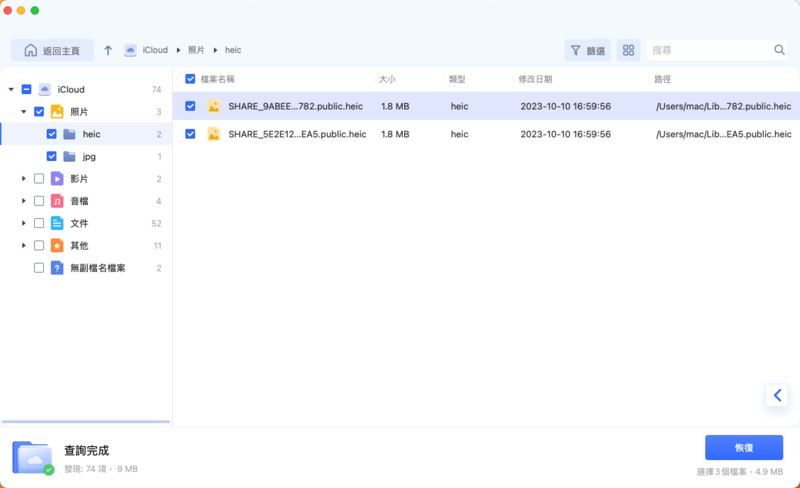
Task: Open the side panel with blue chevron
Action: pos(777,395)
